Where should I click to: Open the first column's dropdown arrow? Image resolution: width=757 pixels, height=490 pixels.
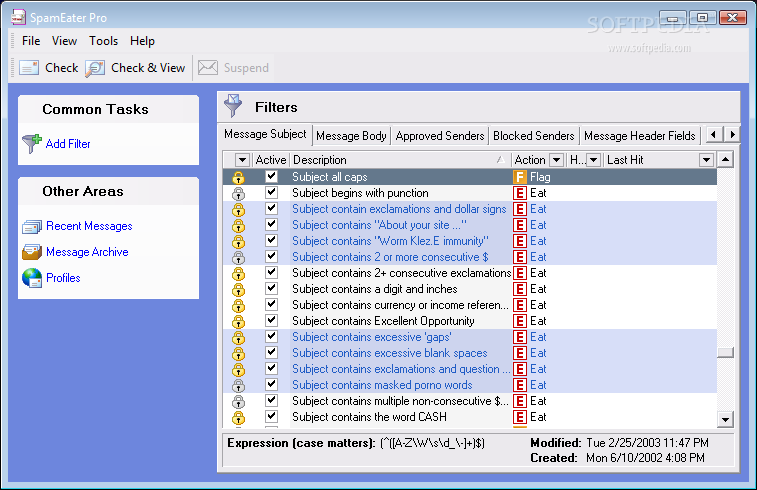(242, 160)
